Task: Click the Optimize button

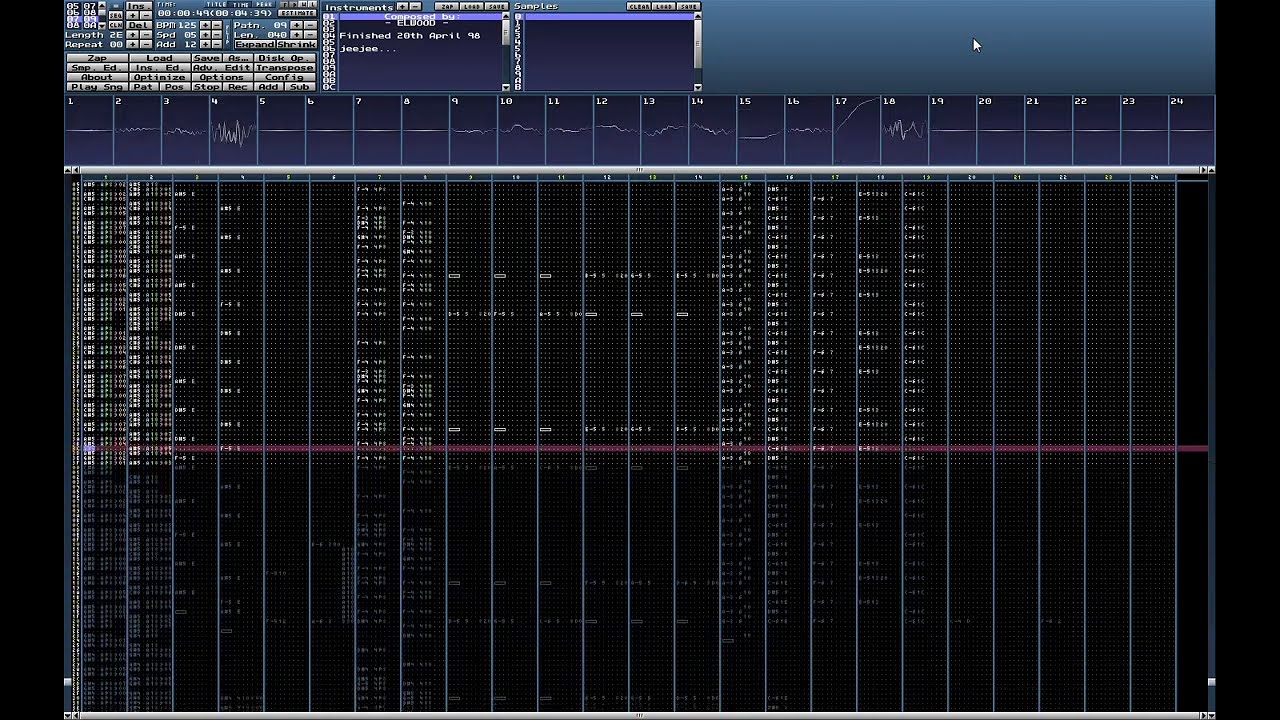Action: [160, 77]
